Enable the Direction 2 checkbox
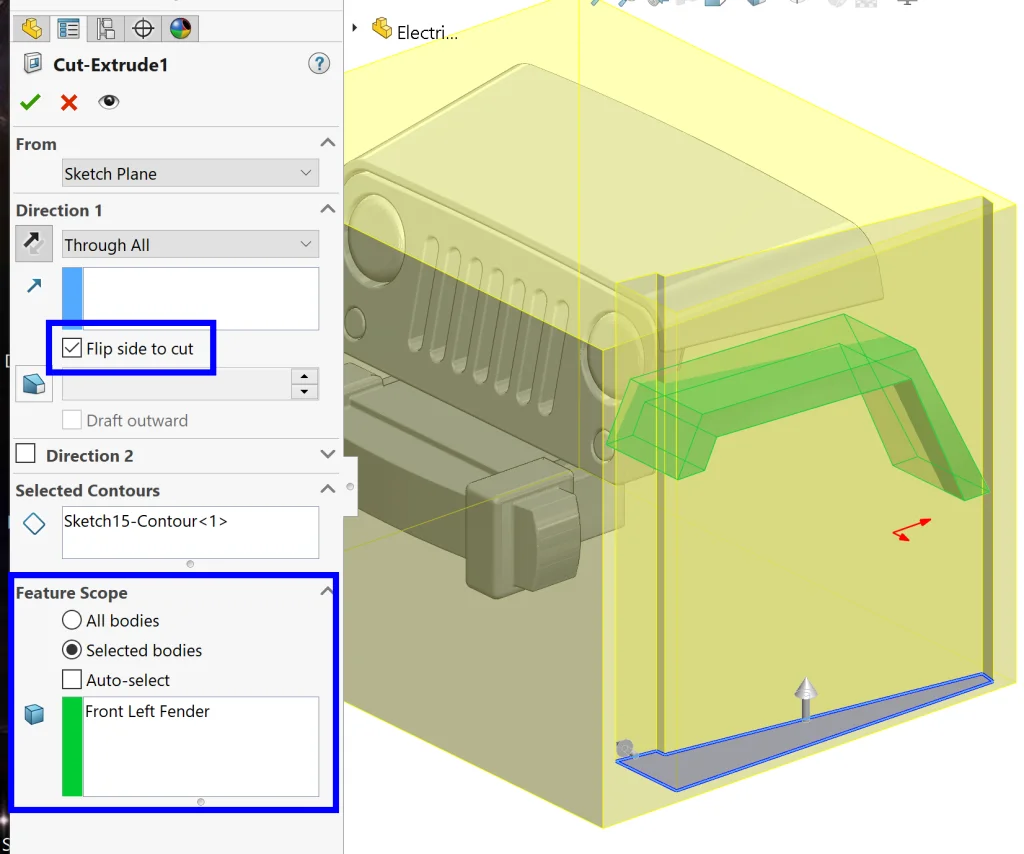 tap(26, 455)
